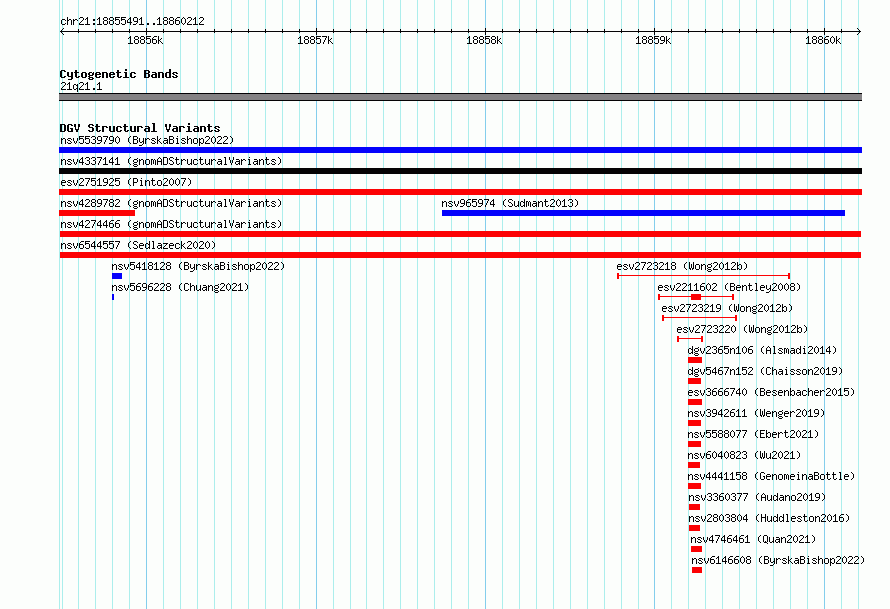This screenshot has width=890, height=609.
Task: Click the DGV Structural Variants track title
Action: (140, 128)
